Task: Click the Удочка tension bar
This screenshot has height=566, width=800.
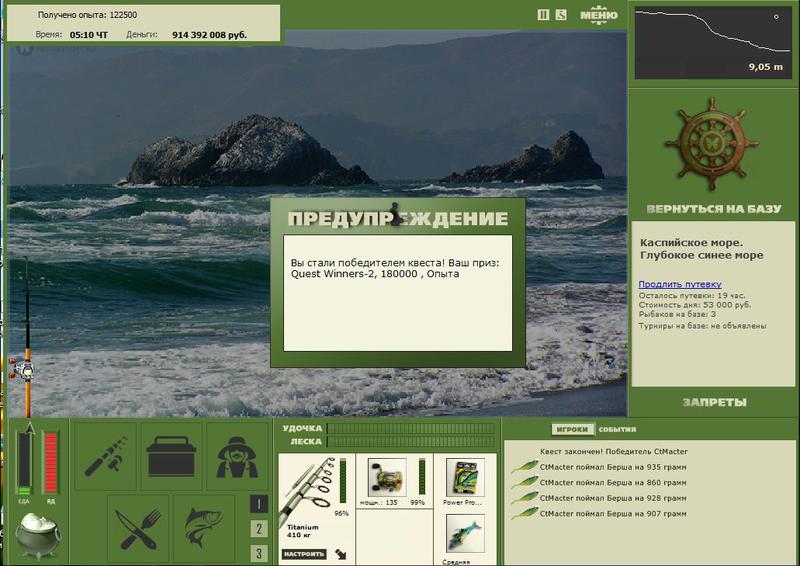Action: (411, 428)
